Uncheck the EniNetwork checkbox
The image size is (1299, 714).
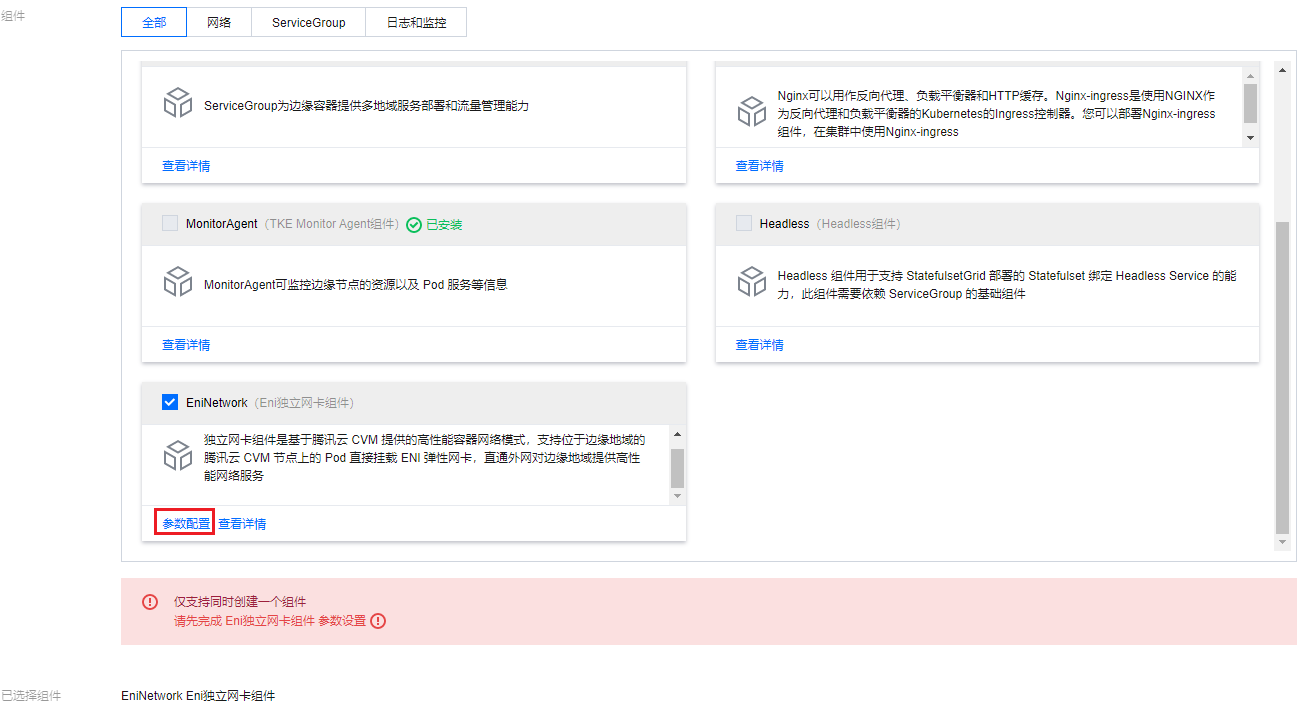click(170, 402)
